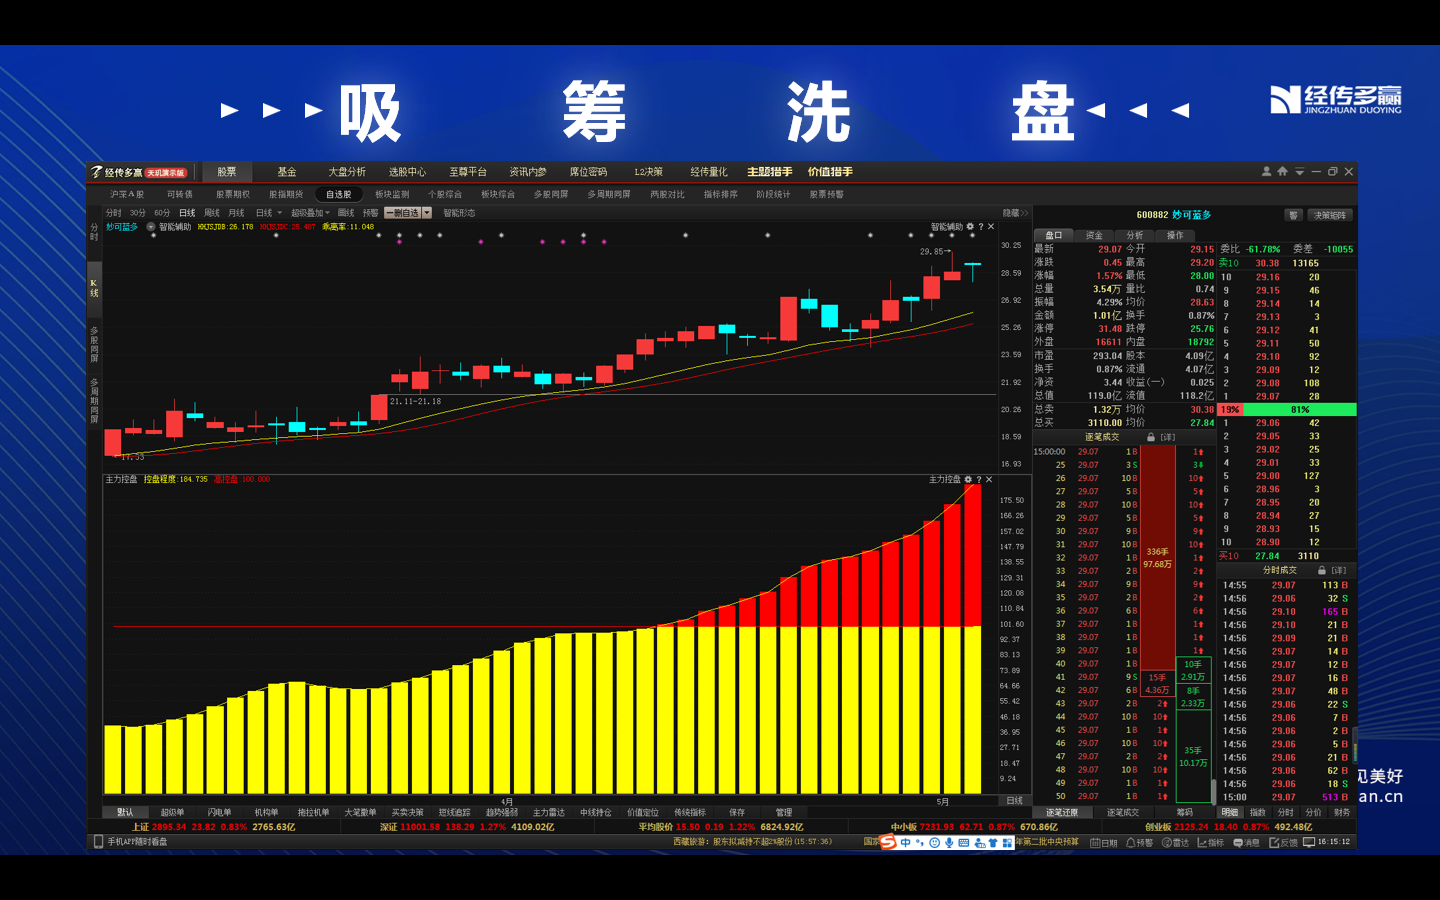Open the 反馈 feedback status icon

[x=1283, y=843]
